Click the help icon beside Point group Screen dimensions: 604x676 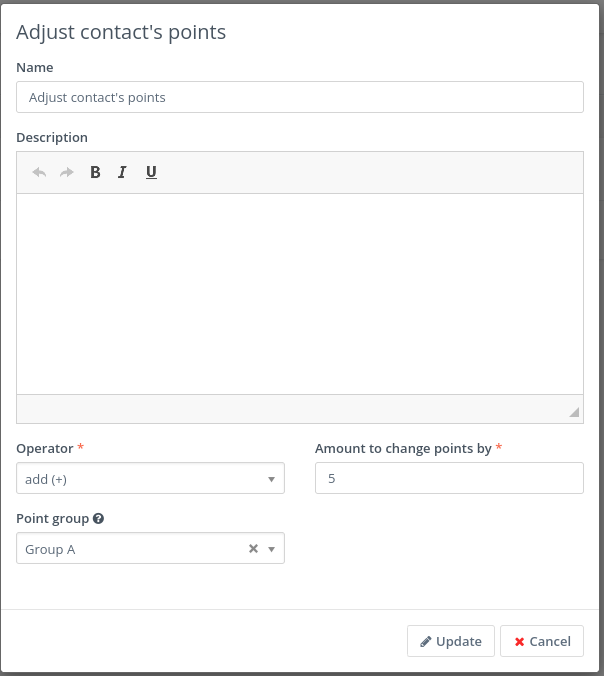[x=99, y=519]
